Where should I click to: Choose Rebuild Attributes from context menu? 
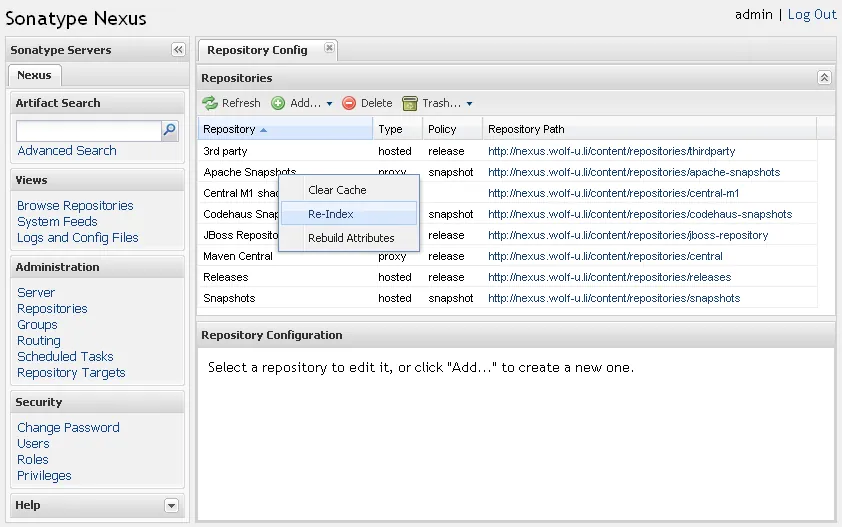(x=349, y=238)
